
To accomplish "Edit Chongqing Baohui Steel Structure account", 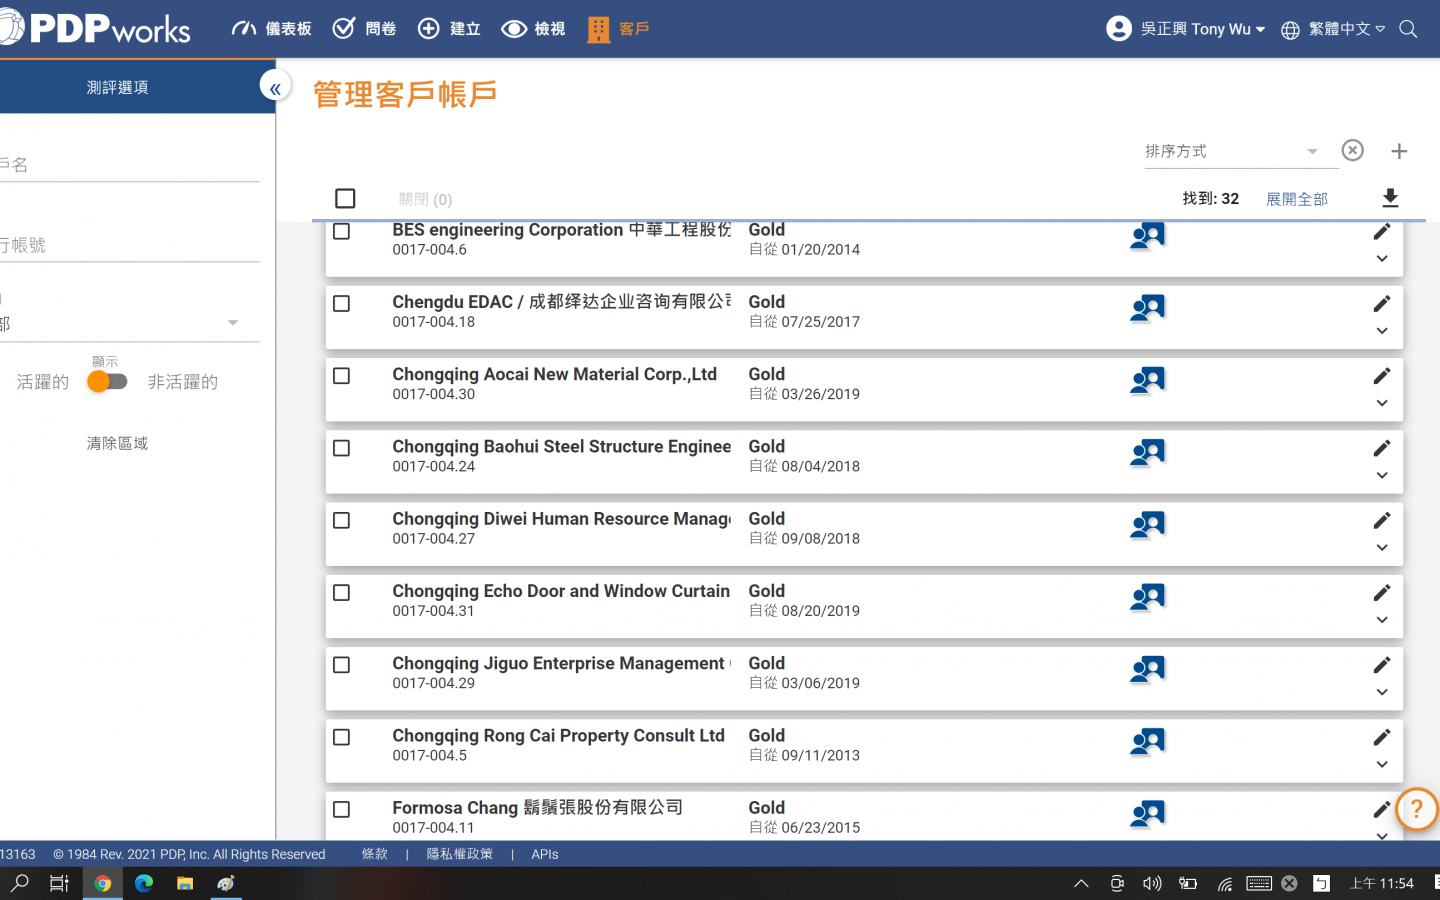I will [1382, 448].
